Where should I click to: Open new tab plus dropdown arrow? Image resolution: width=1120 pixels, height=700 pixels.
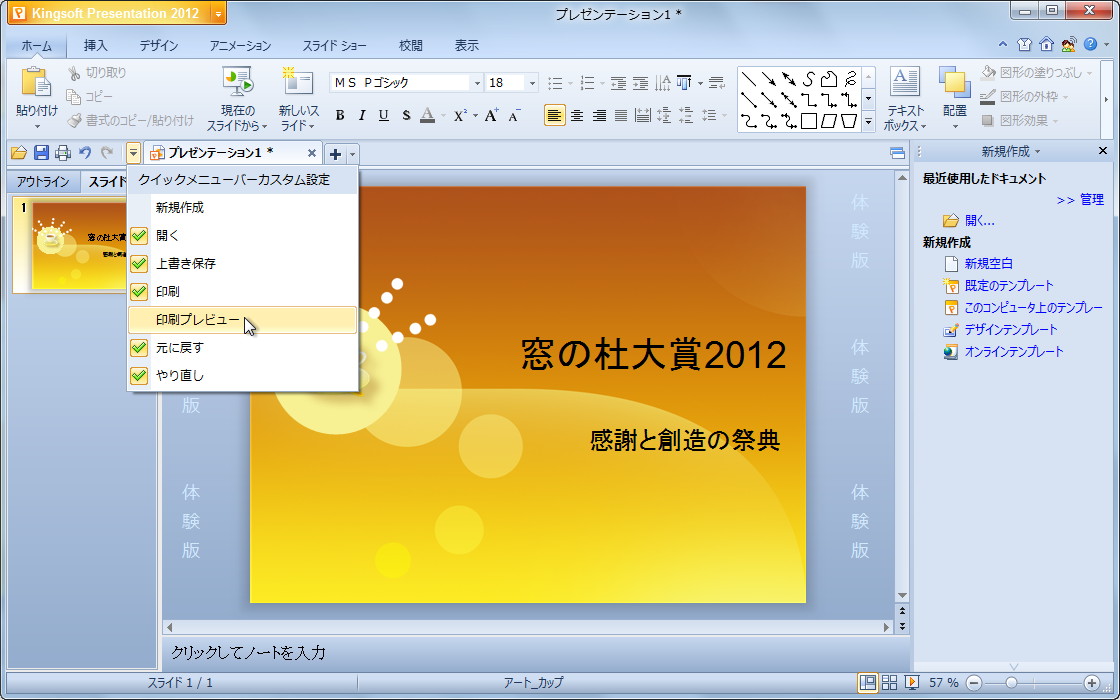tap(352, 154)
